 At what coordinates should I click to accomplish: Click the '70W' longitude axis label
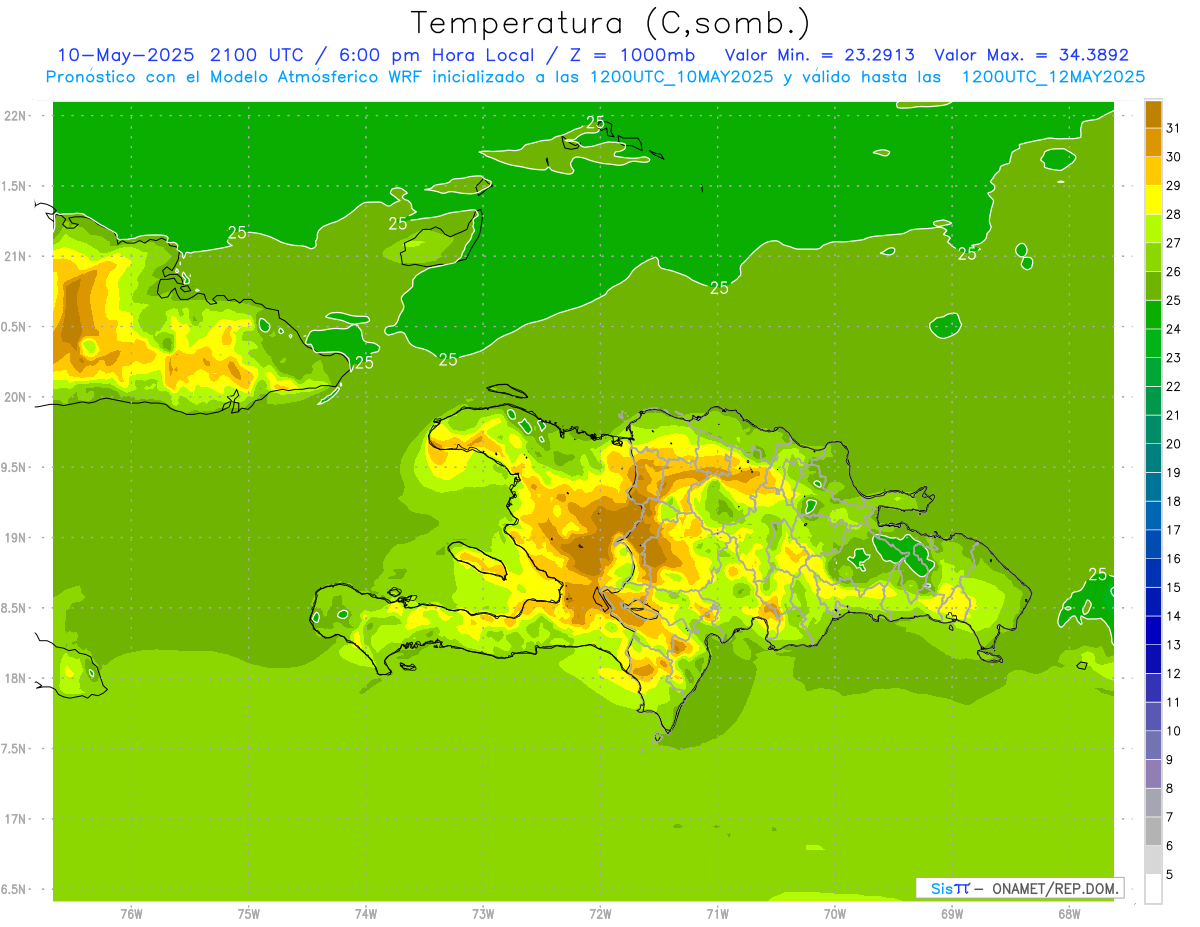(x=834, y=913)
